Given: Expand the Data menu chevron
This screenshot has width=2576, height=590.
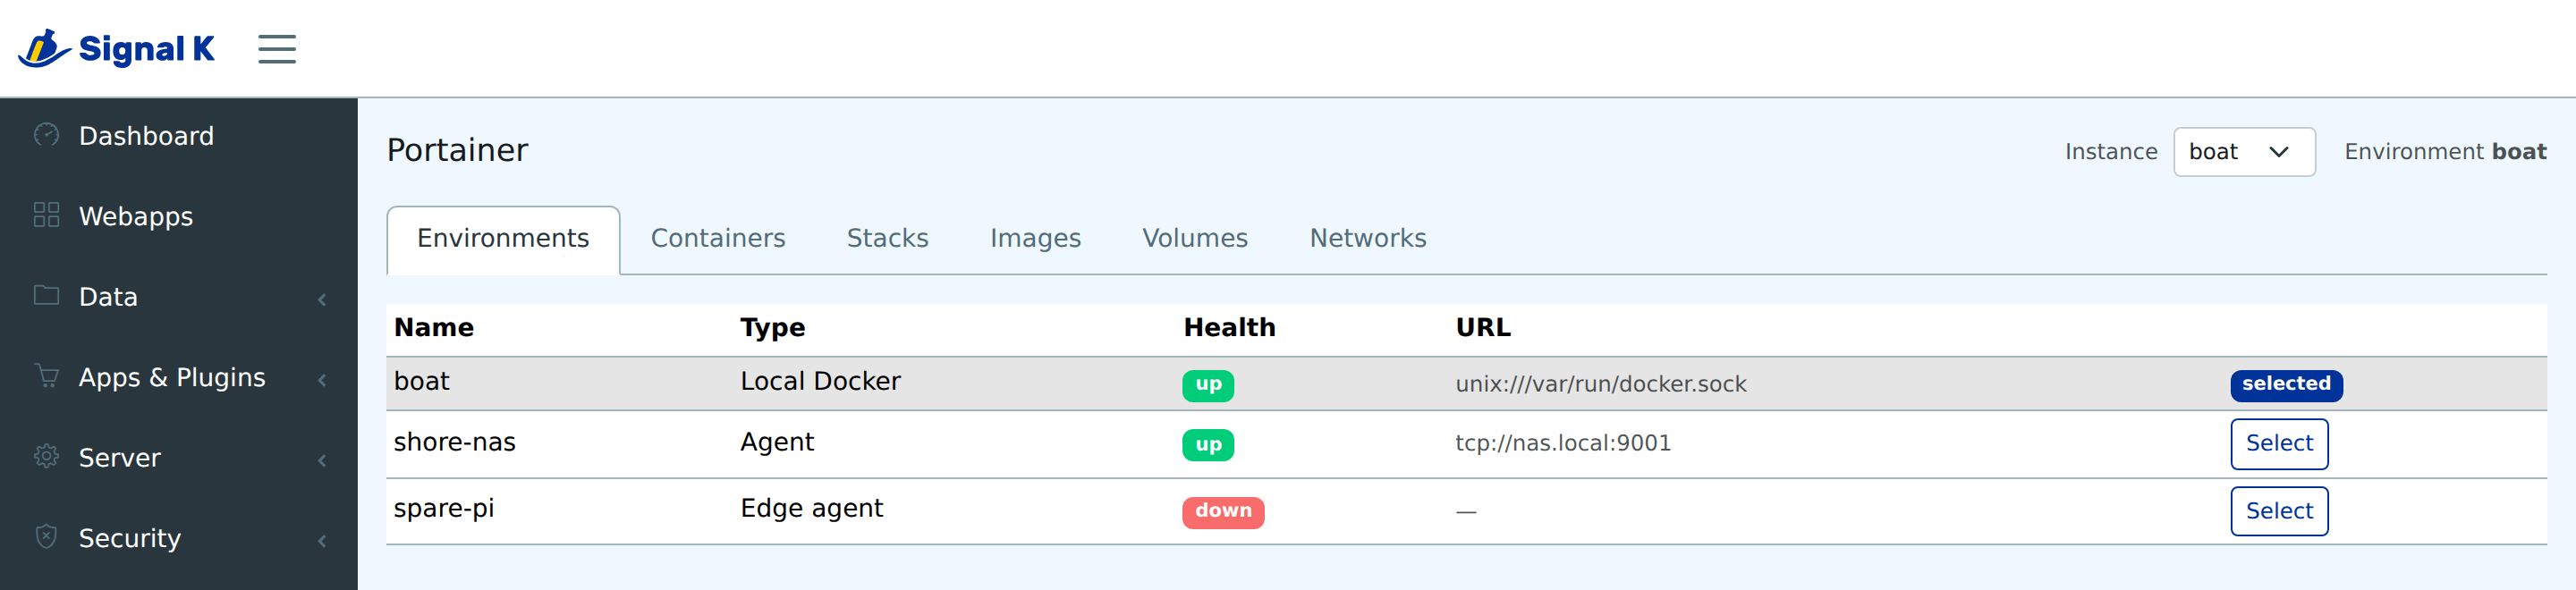Looking at the screenshot, I should pos(322,299).
